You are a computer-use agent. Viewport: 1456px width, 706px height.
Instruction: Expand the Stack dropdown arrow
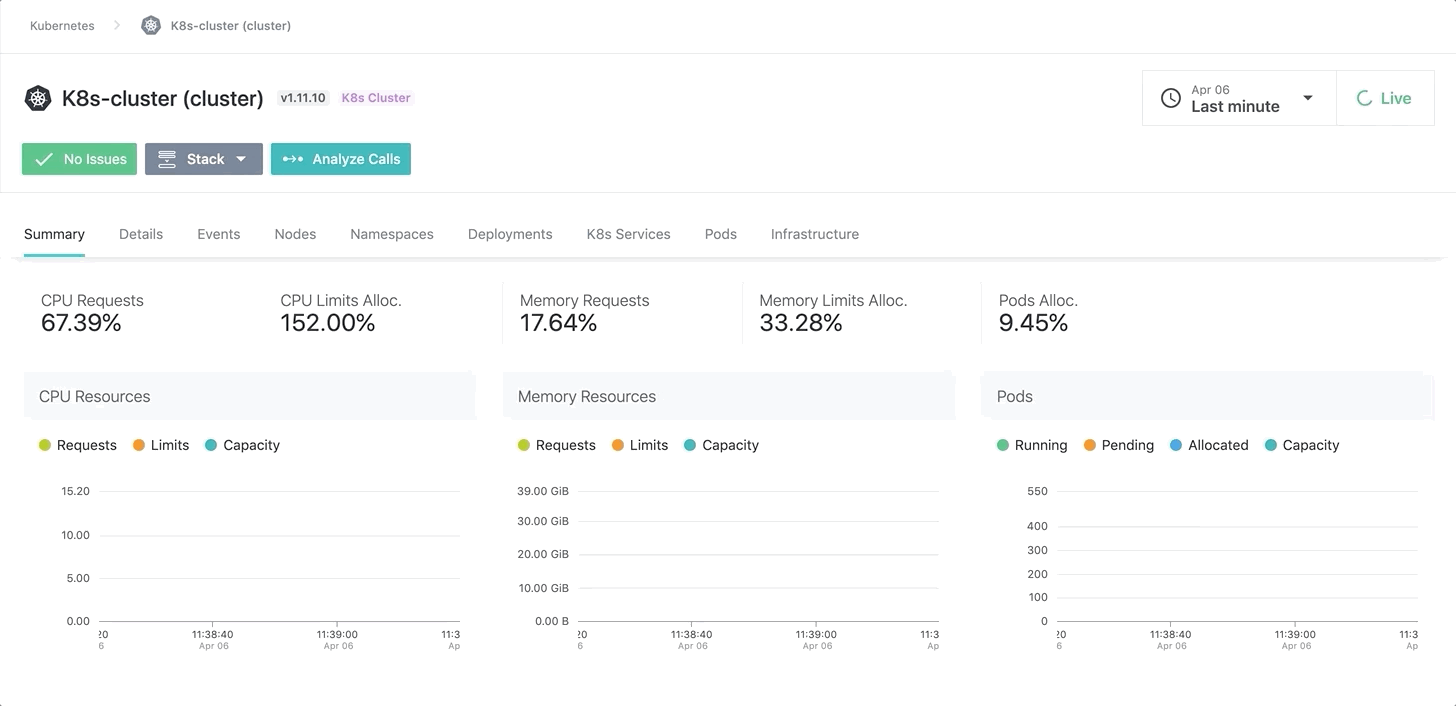(241, 159)
